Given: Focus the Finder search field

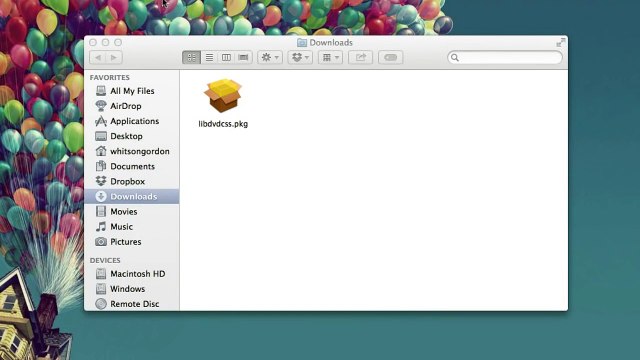Looking at the screenshot, I should tap(505, 58).
